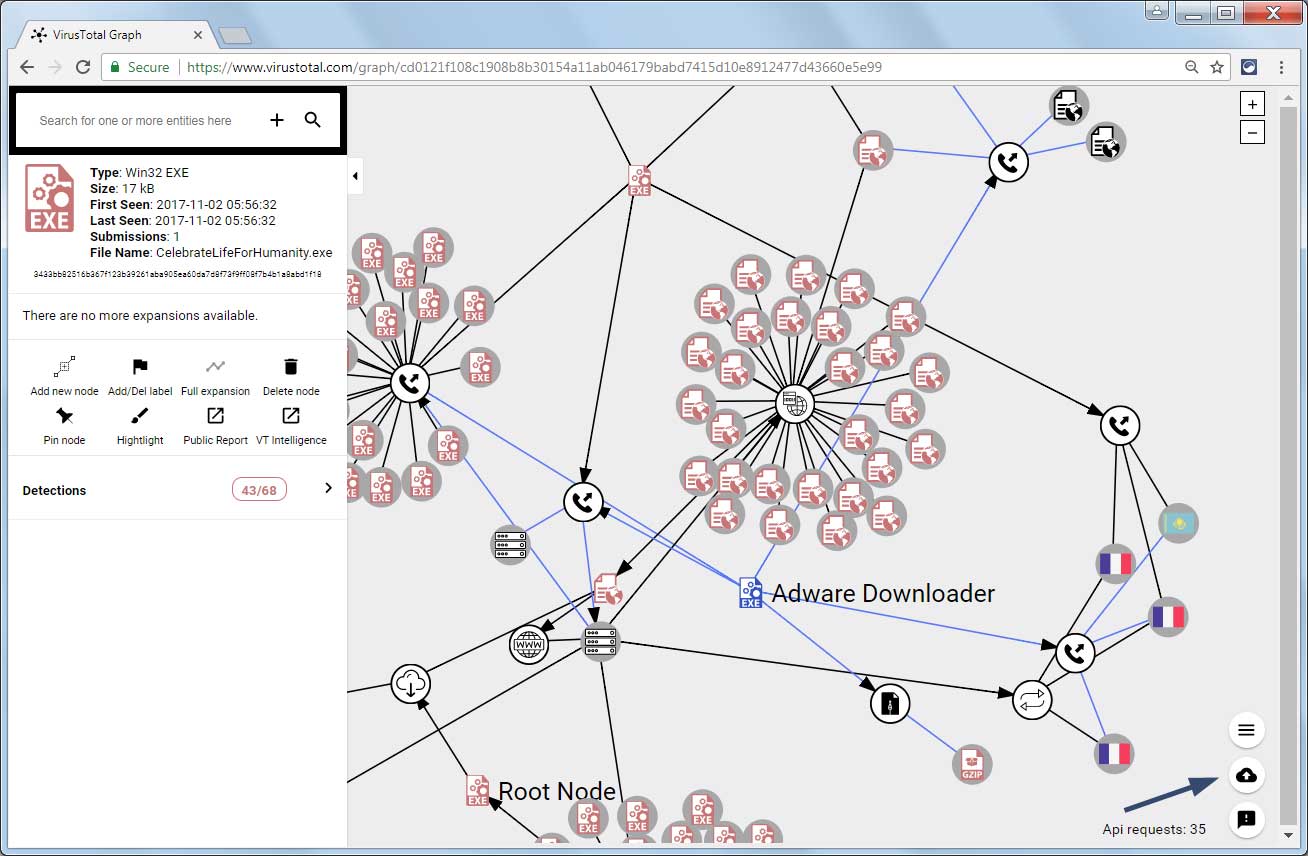This screenshot has width=1308, height=856.
Task: Run a search with the magnifier icon
Action: pos(313,119)
